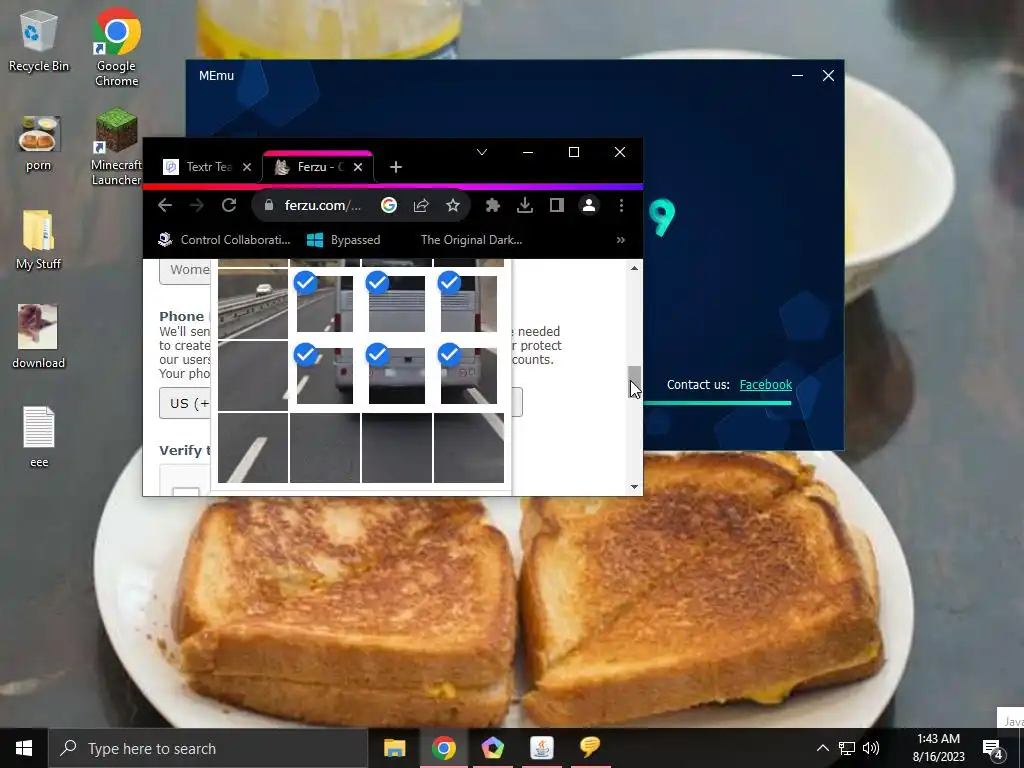1024x768 pixels.
Task: Open the Java app in taskbar
Action: tap(541, 748)
